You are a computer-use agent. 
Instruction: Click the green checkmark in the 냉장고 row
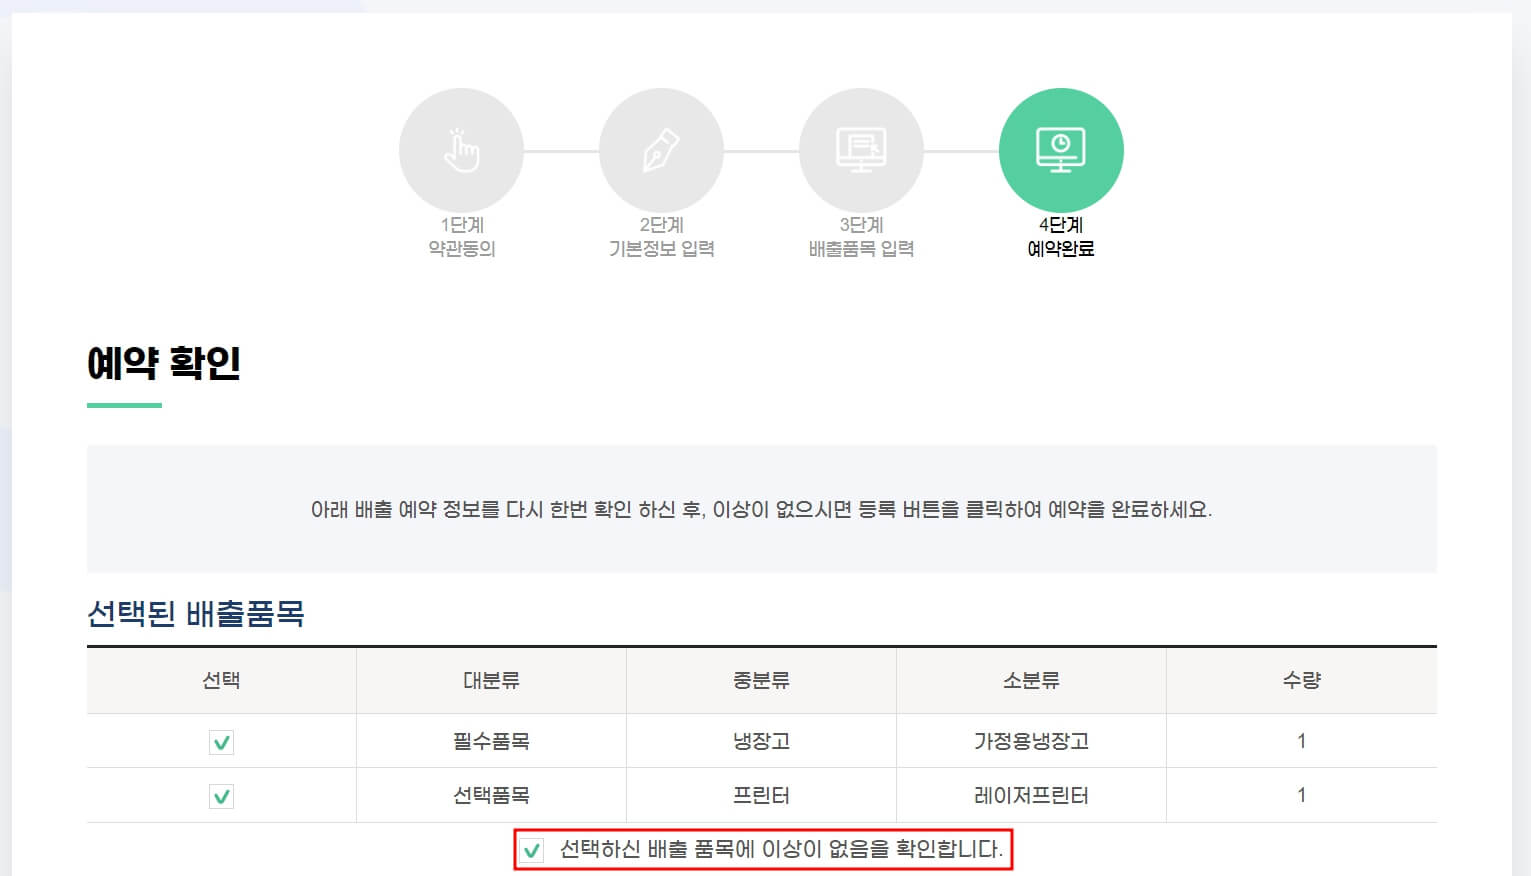click(x=220, y=741)
